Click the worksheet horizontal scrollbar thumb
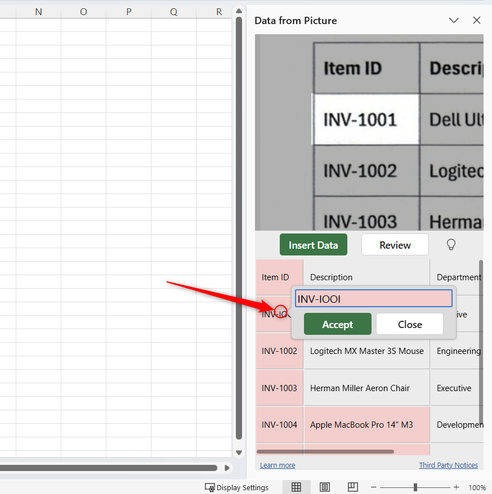Viewport: 492px width, 494px height. click(108, 468)
